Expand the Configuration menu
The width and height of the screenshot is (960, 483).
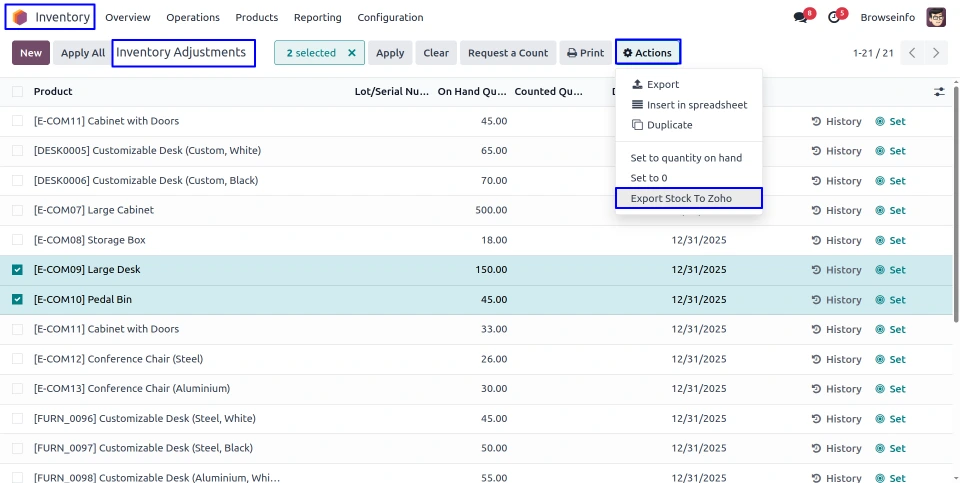390,18
